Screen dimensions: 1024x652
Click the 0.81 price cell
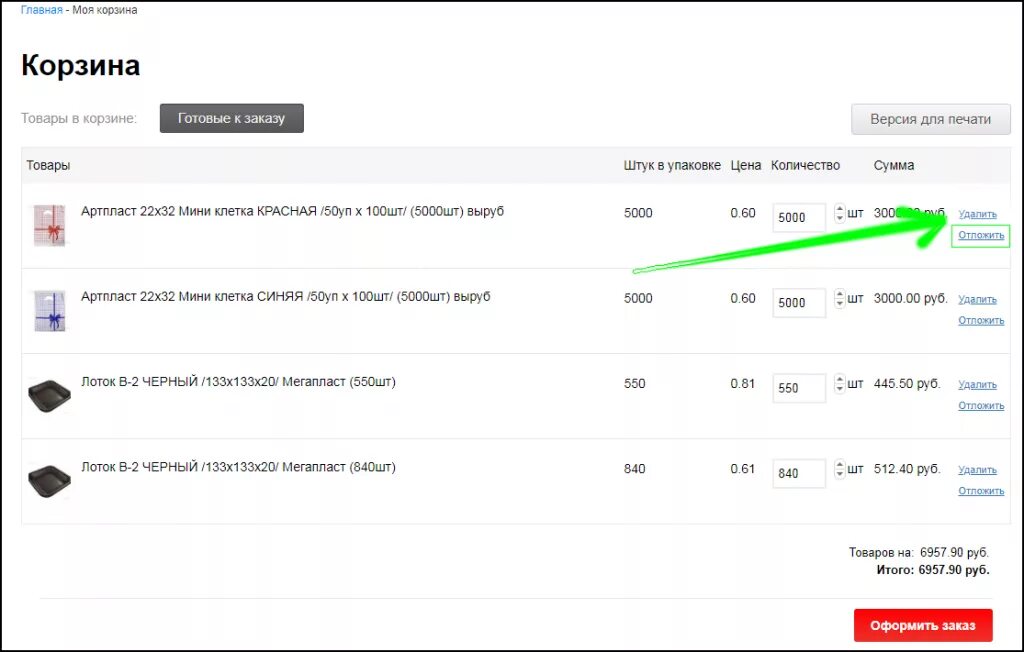click(743, 383)
